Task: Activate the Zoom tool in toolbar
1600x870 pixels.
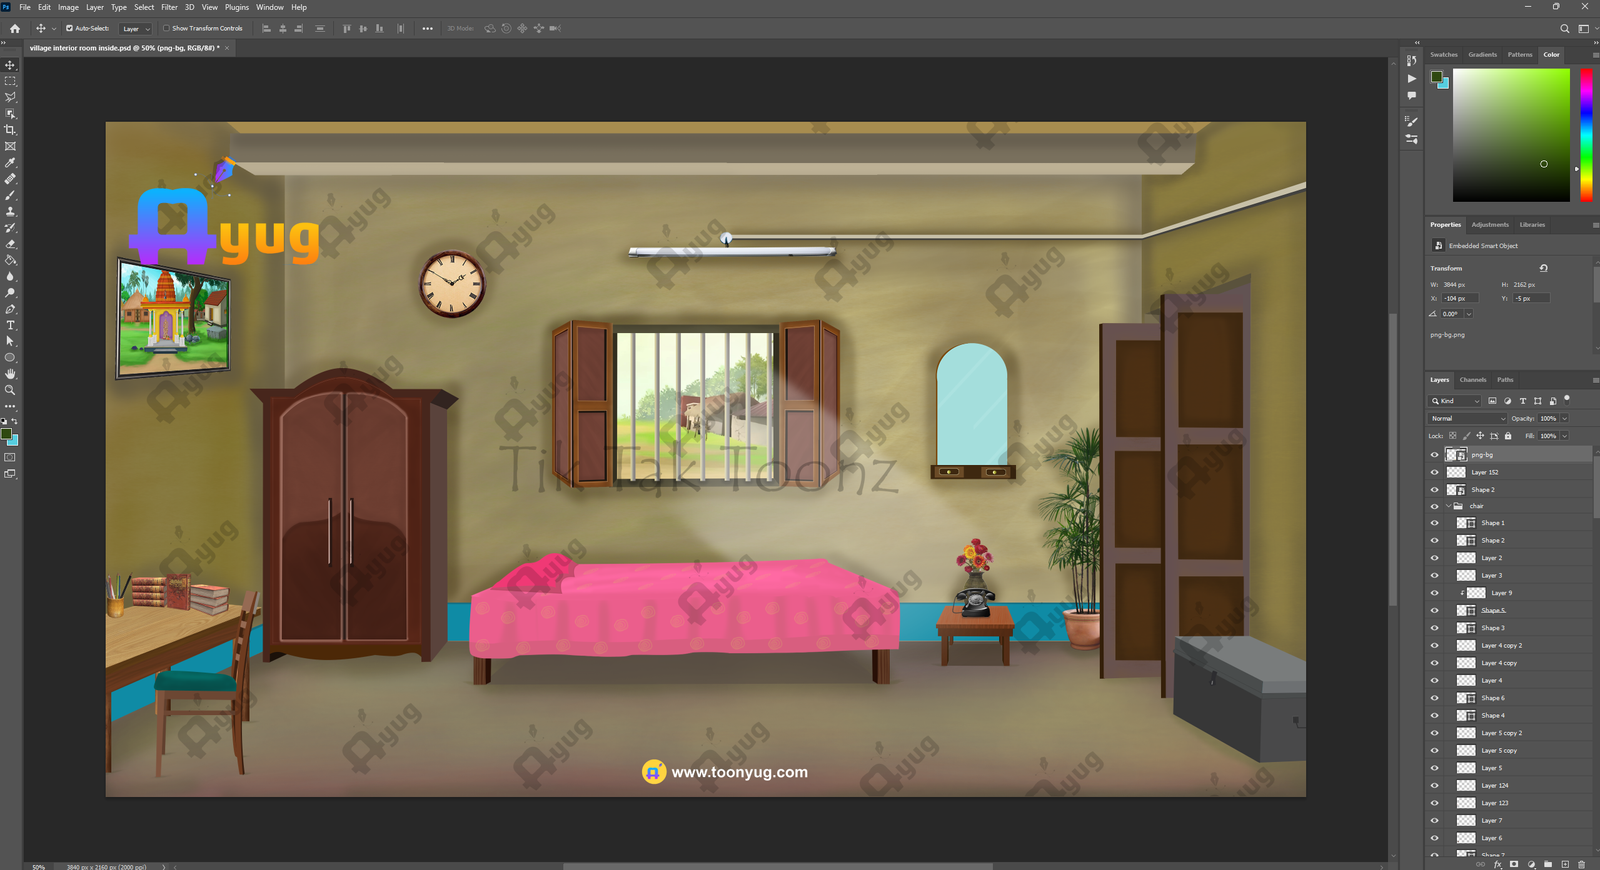Action: [10, 390]
